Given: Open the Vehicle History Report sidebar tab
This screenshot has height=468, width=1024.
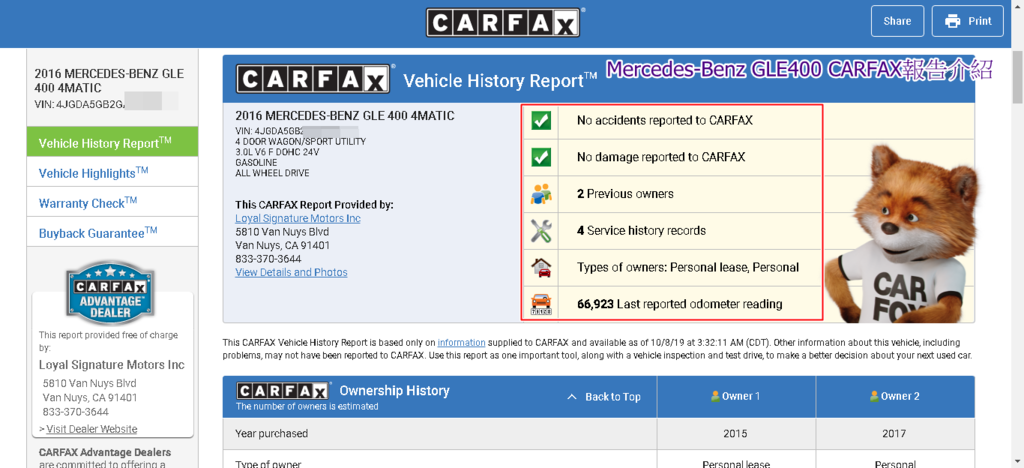Looking at the screenshot, I should tap(112, 143).
